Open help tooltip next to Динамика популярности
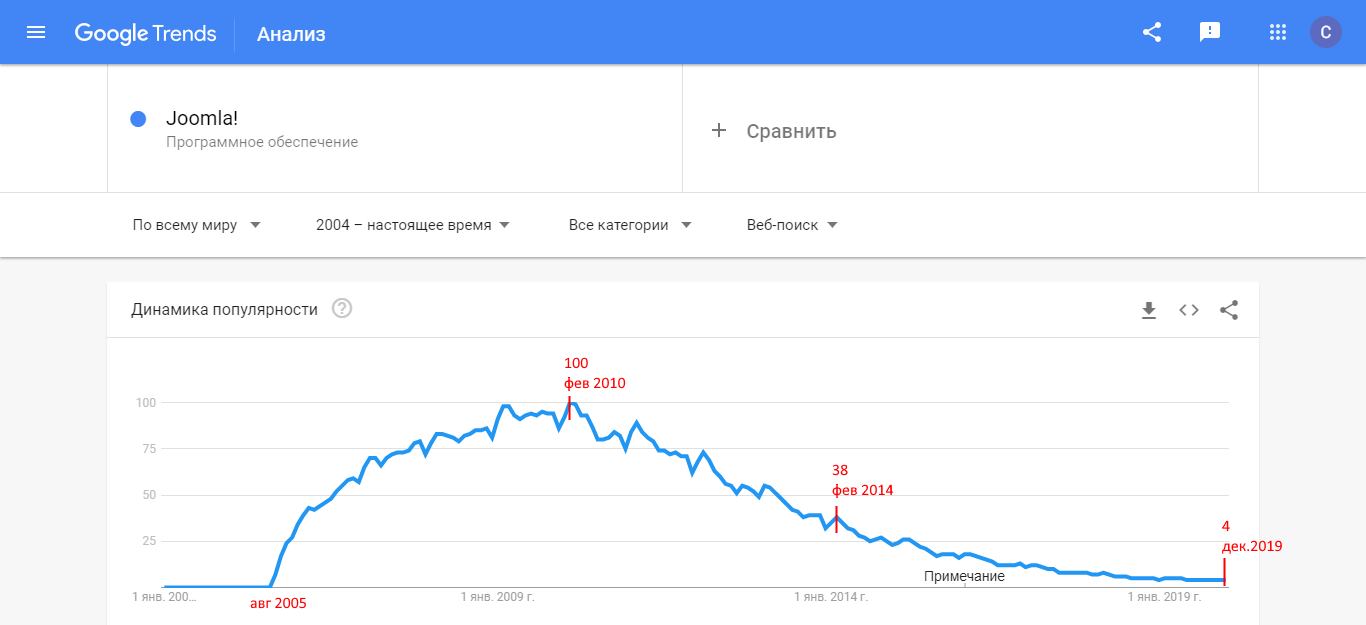This screenshot has height=625, width=1366. click(342, 309)
